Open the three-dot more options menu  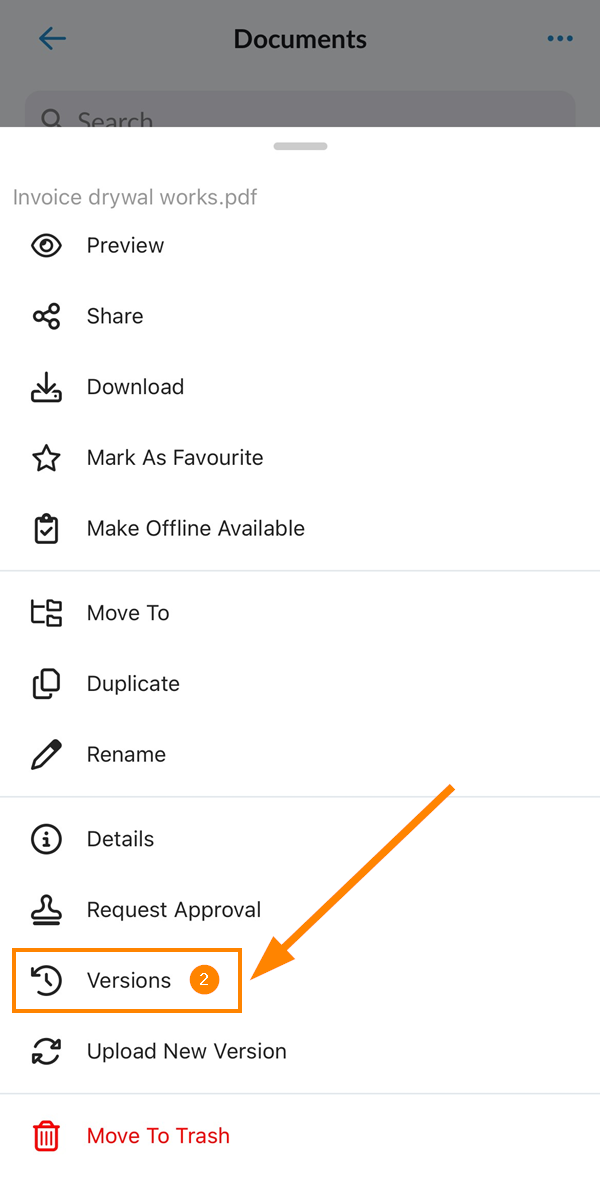[x=560, y=39]
